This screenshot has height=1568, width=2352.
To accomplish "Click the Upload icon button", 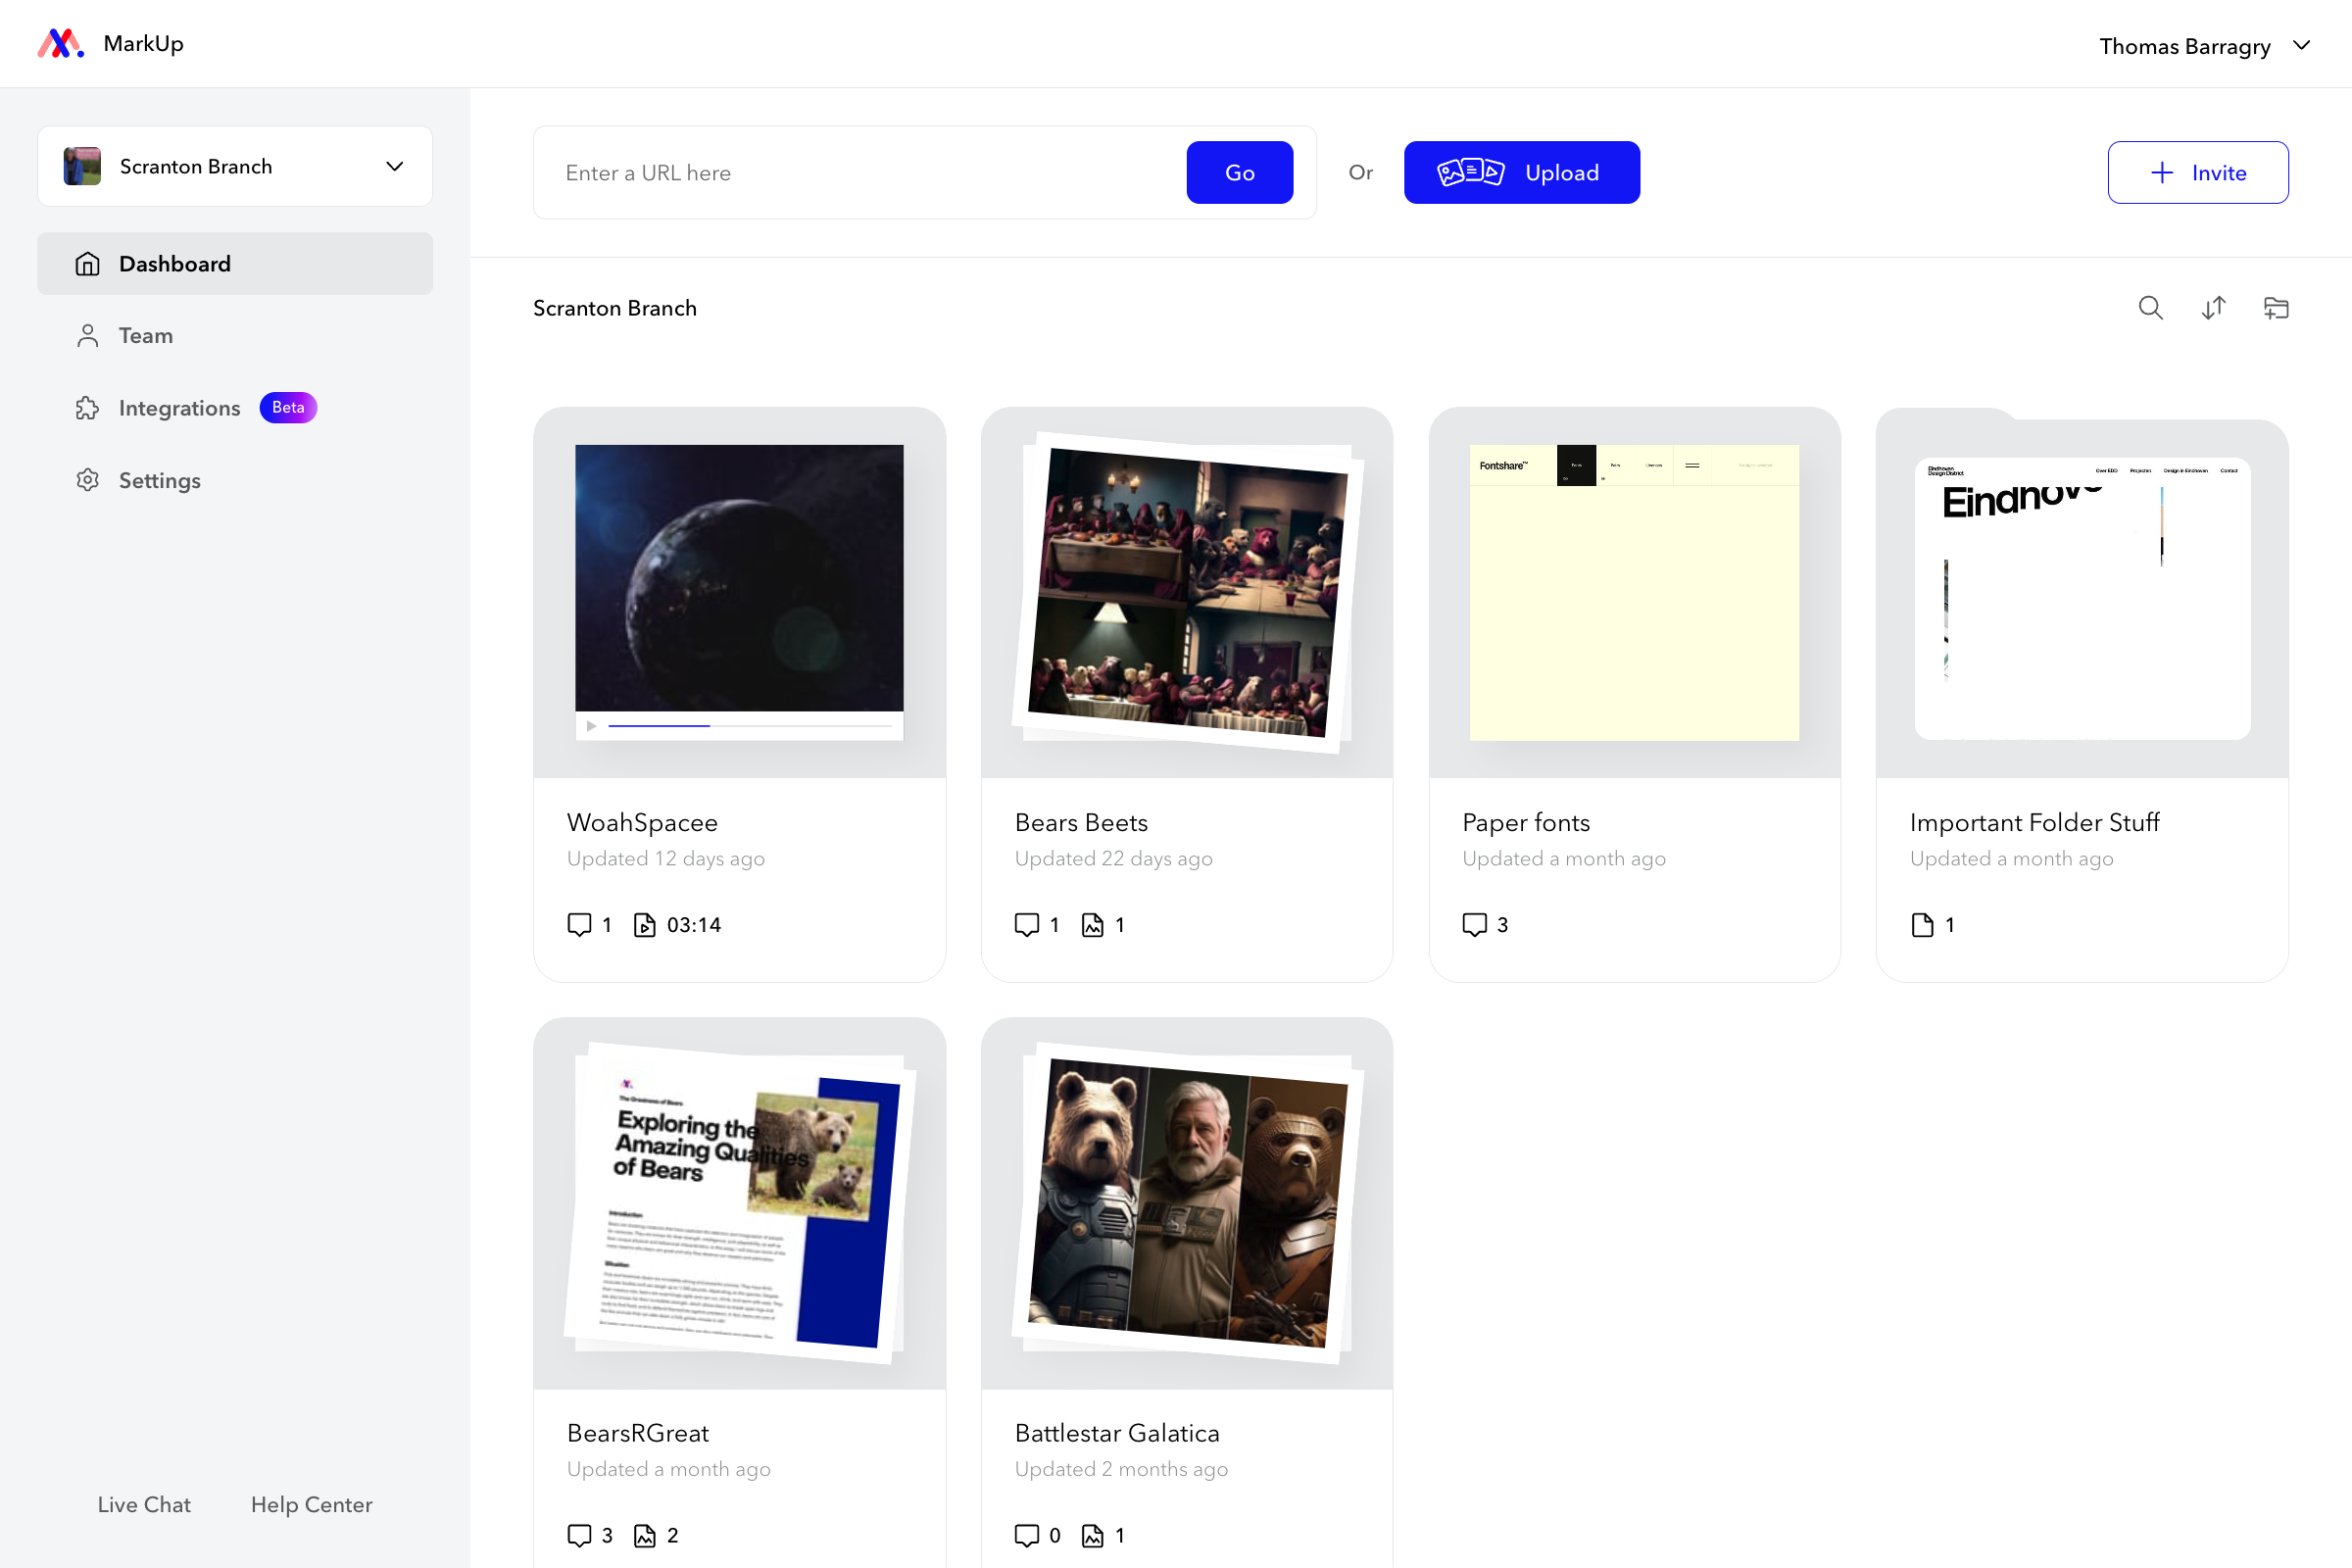I will pos(1468,171).
